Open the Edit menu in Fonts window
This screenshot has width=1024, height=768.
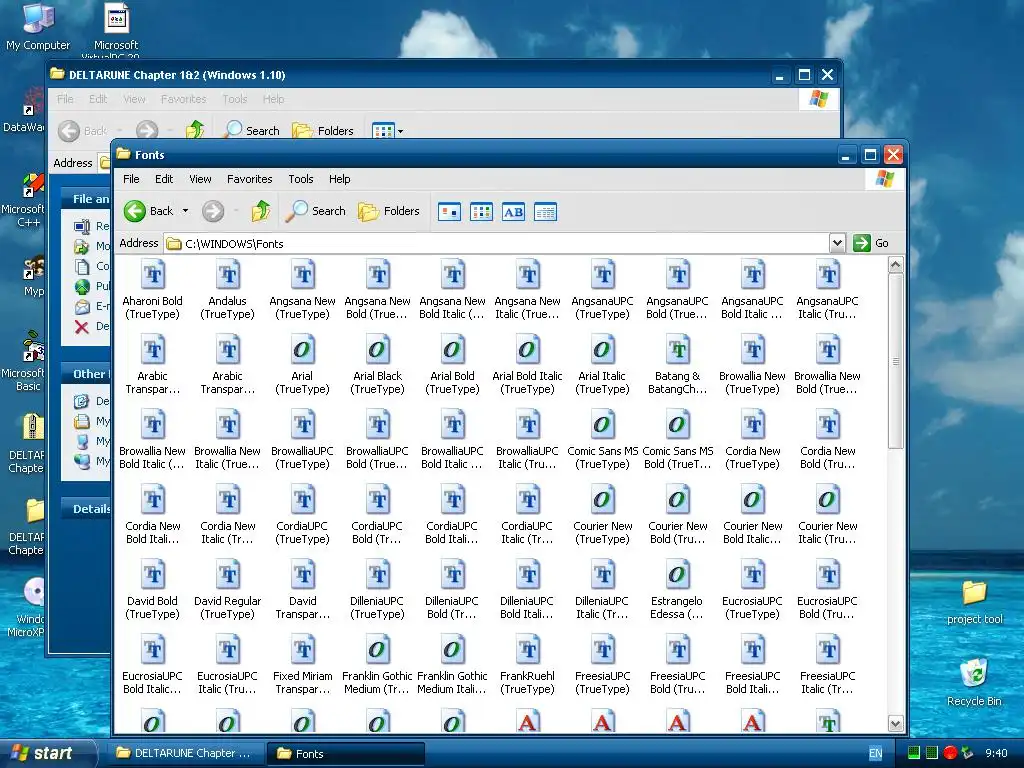(x=164, y=179)
